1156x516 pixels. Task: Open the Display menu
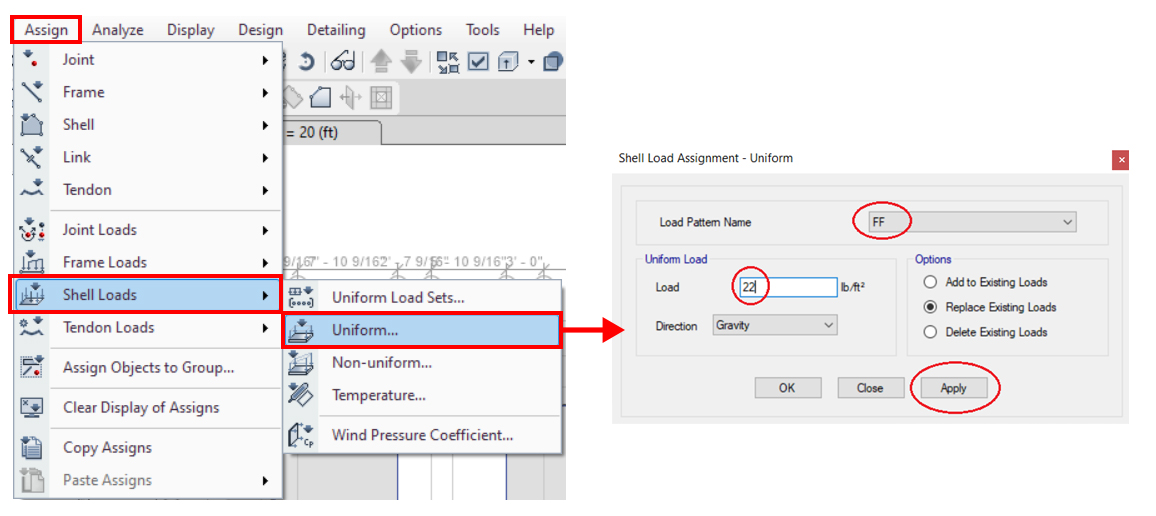point(190,30)
